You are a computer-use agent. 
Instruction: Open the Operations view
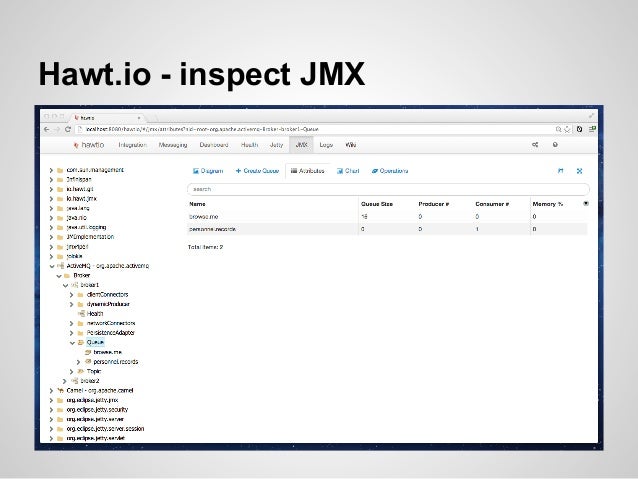coord(390,171)
